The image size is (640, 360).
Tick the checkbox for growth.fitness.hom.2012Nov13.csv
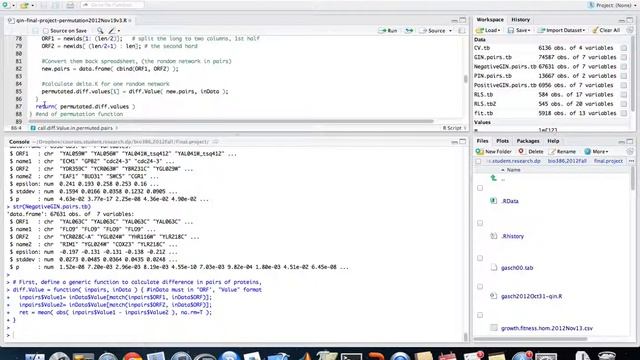480,315
